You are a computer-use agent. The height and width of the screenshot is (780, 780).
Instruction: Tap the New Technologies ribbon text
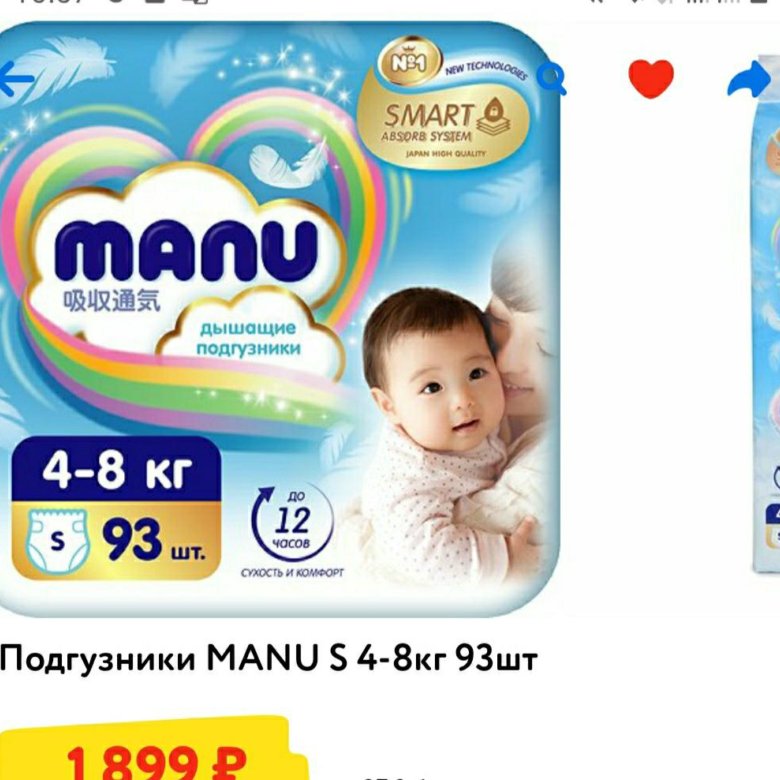[486, 71]
